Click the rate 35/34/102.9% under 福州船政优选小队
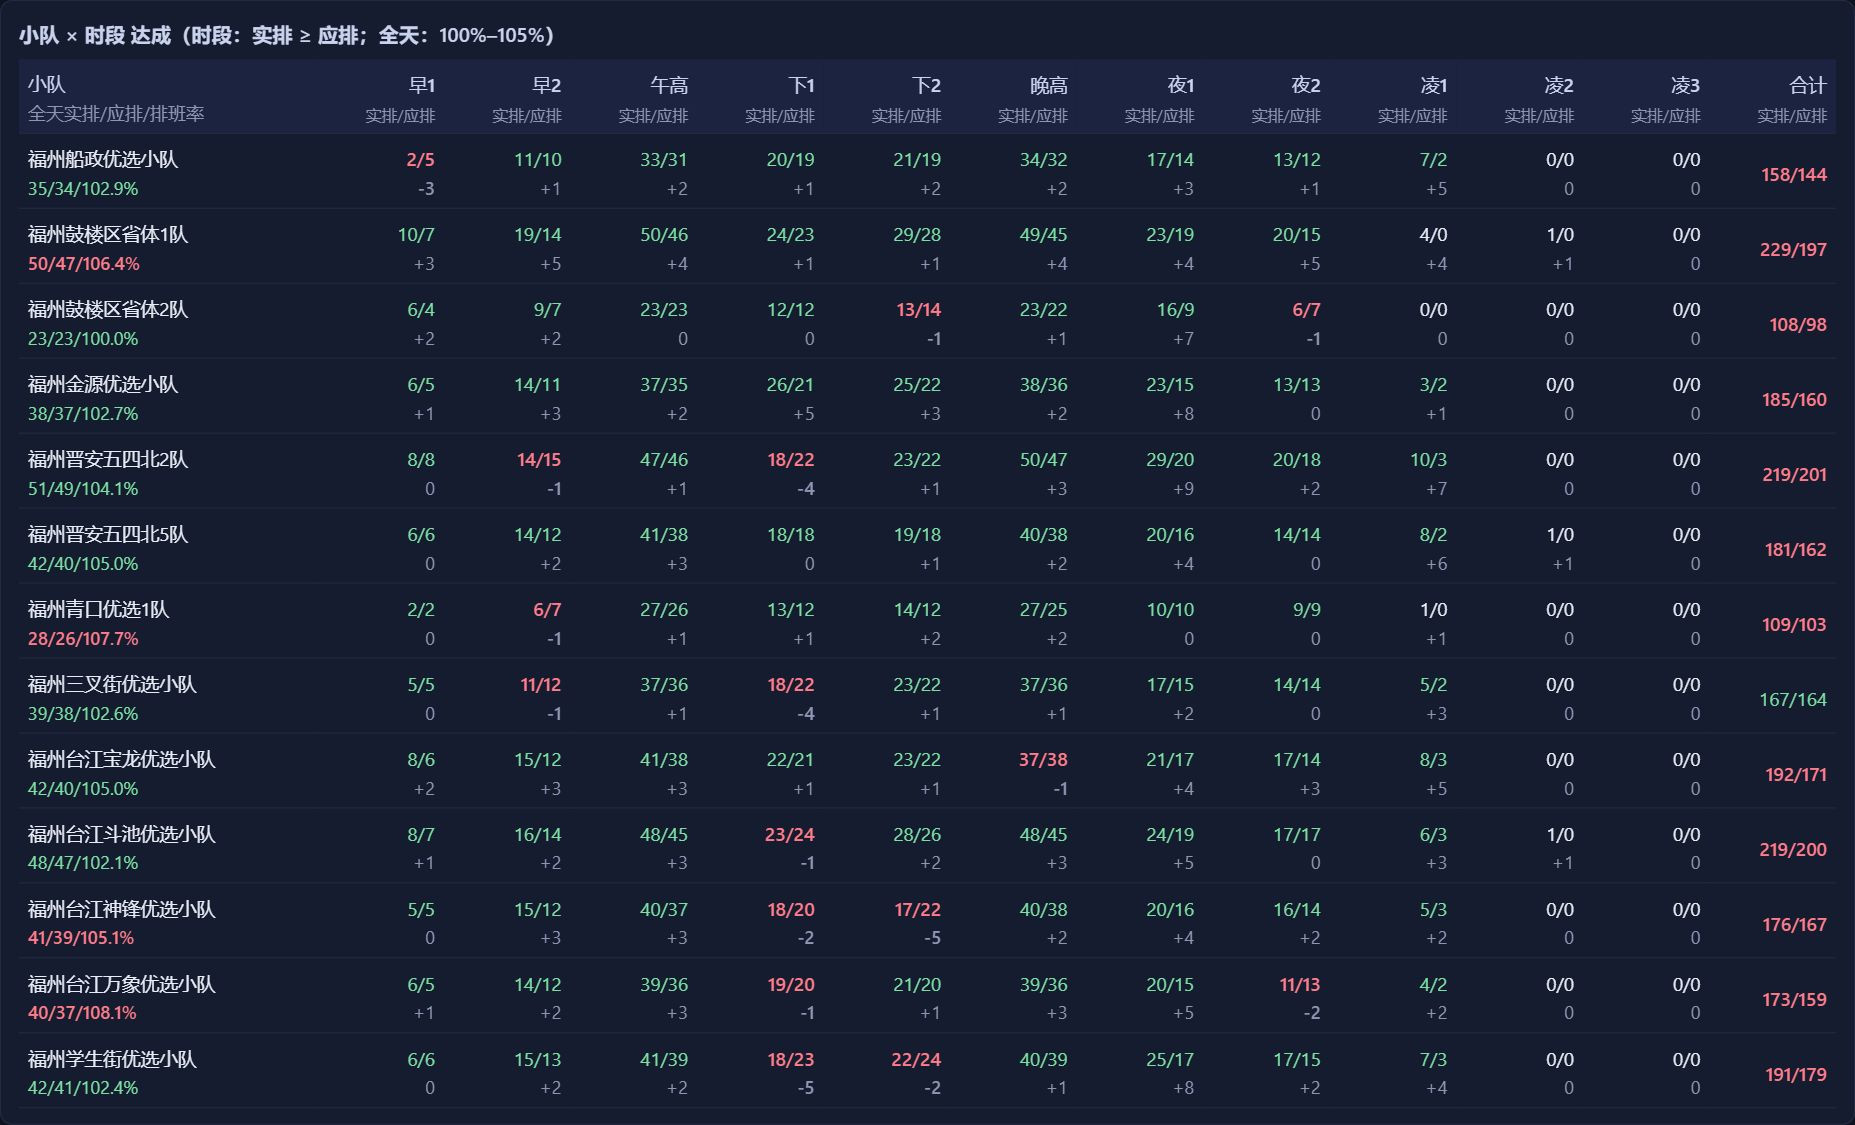The width and height of the screenshot is (1855, 1125). 83,189
